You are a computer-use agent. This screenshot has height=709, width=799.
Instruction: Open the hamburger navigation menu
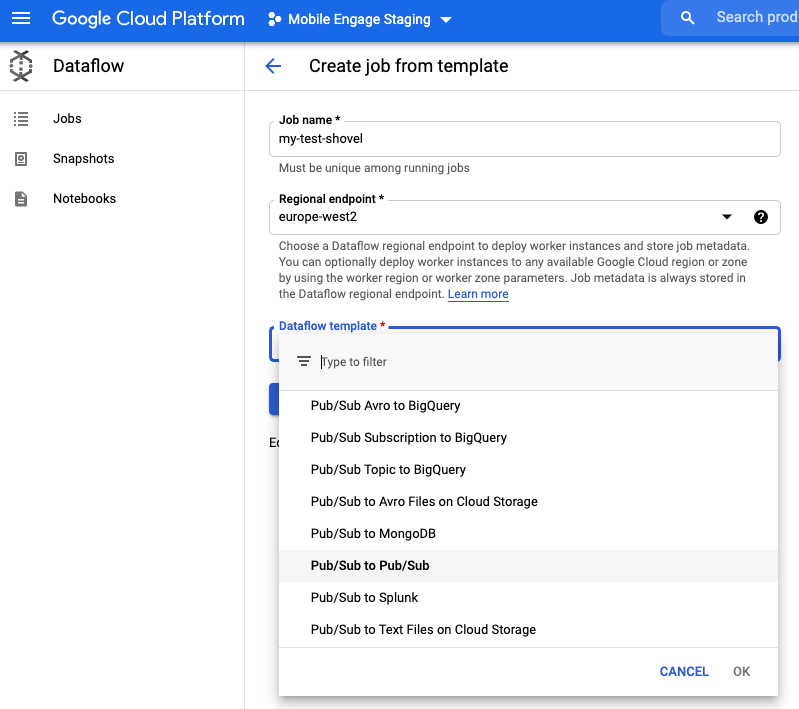pyautogui.click(x=21, y=19)
